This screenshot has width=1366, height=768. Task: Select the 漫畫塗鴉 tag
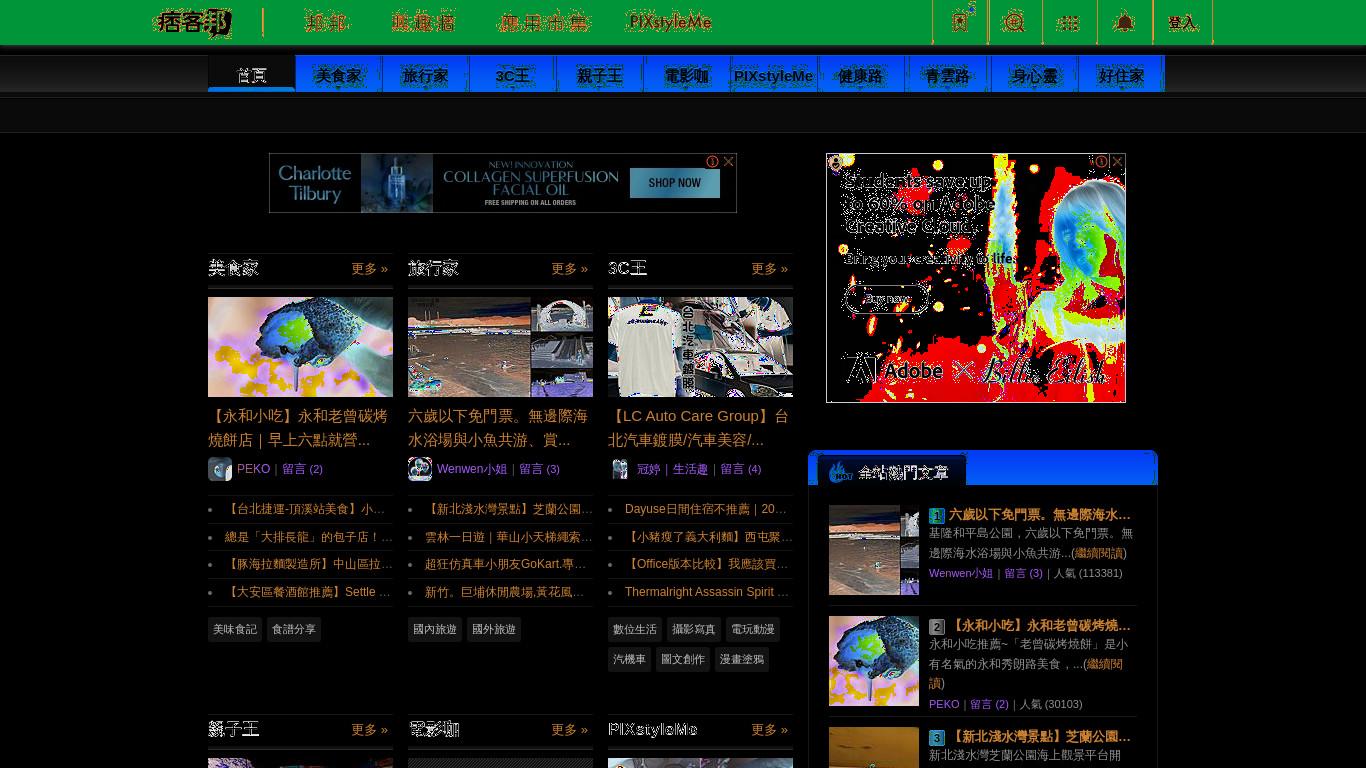click(741, 659)
